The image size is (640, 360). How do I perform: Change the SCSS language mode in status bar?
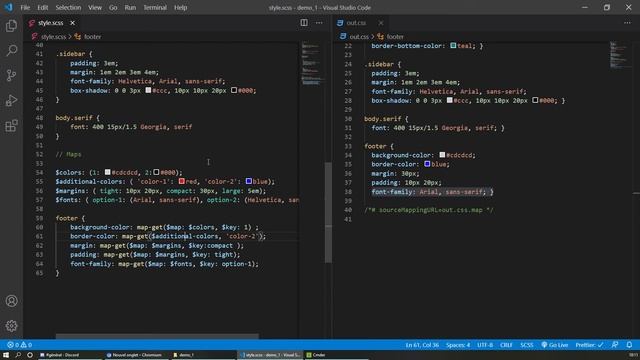527,345
